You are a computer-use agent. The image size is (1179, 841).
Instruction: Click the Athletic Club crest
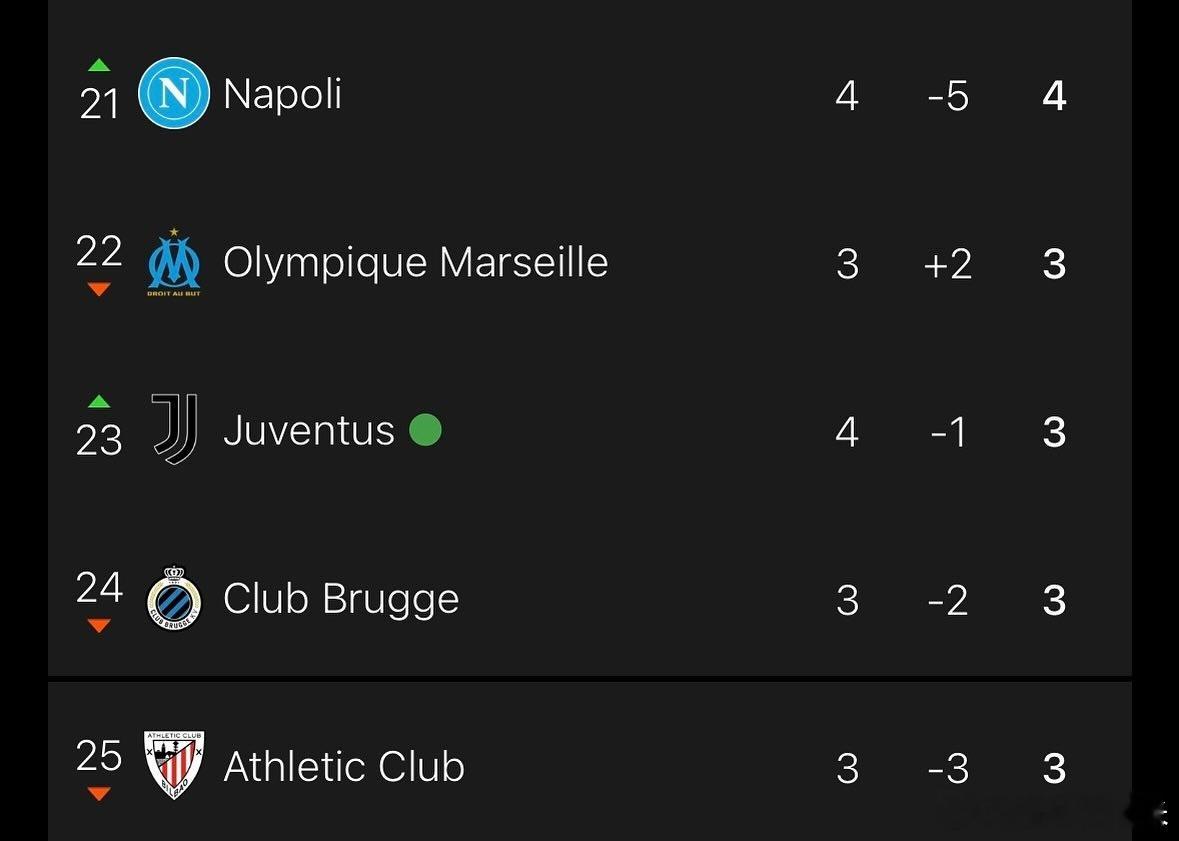click(x=174, y=766)
